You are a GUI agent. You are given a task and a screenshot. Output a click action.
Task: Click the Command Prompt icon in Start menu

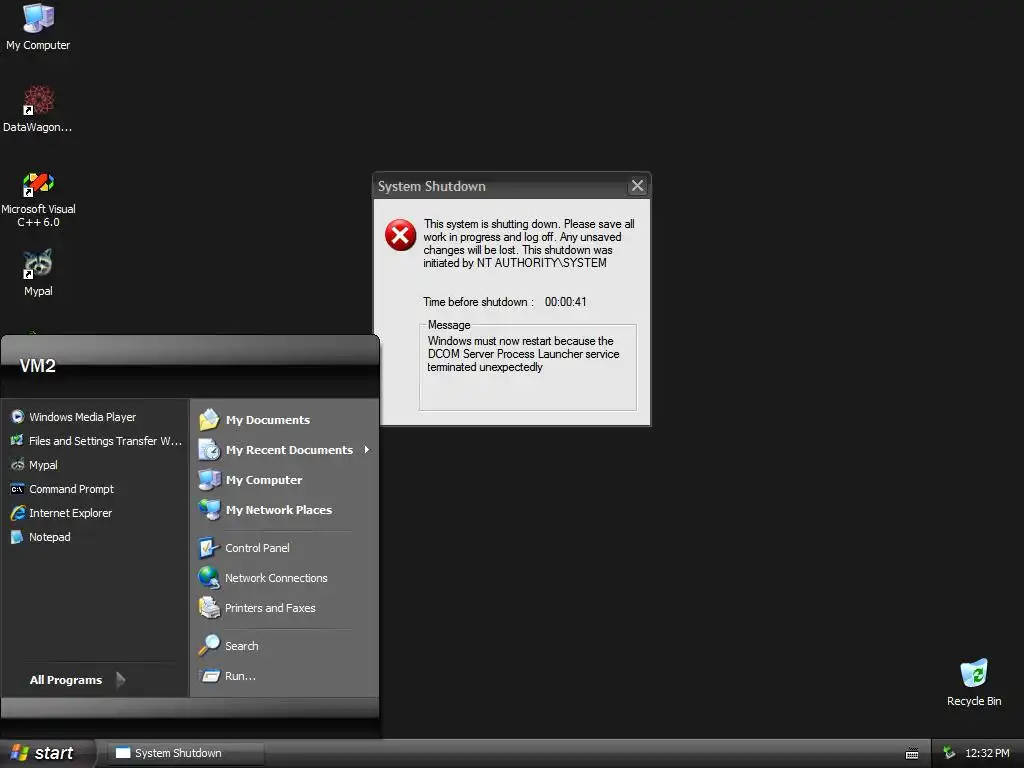pos(18,489)
